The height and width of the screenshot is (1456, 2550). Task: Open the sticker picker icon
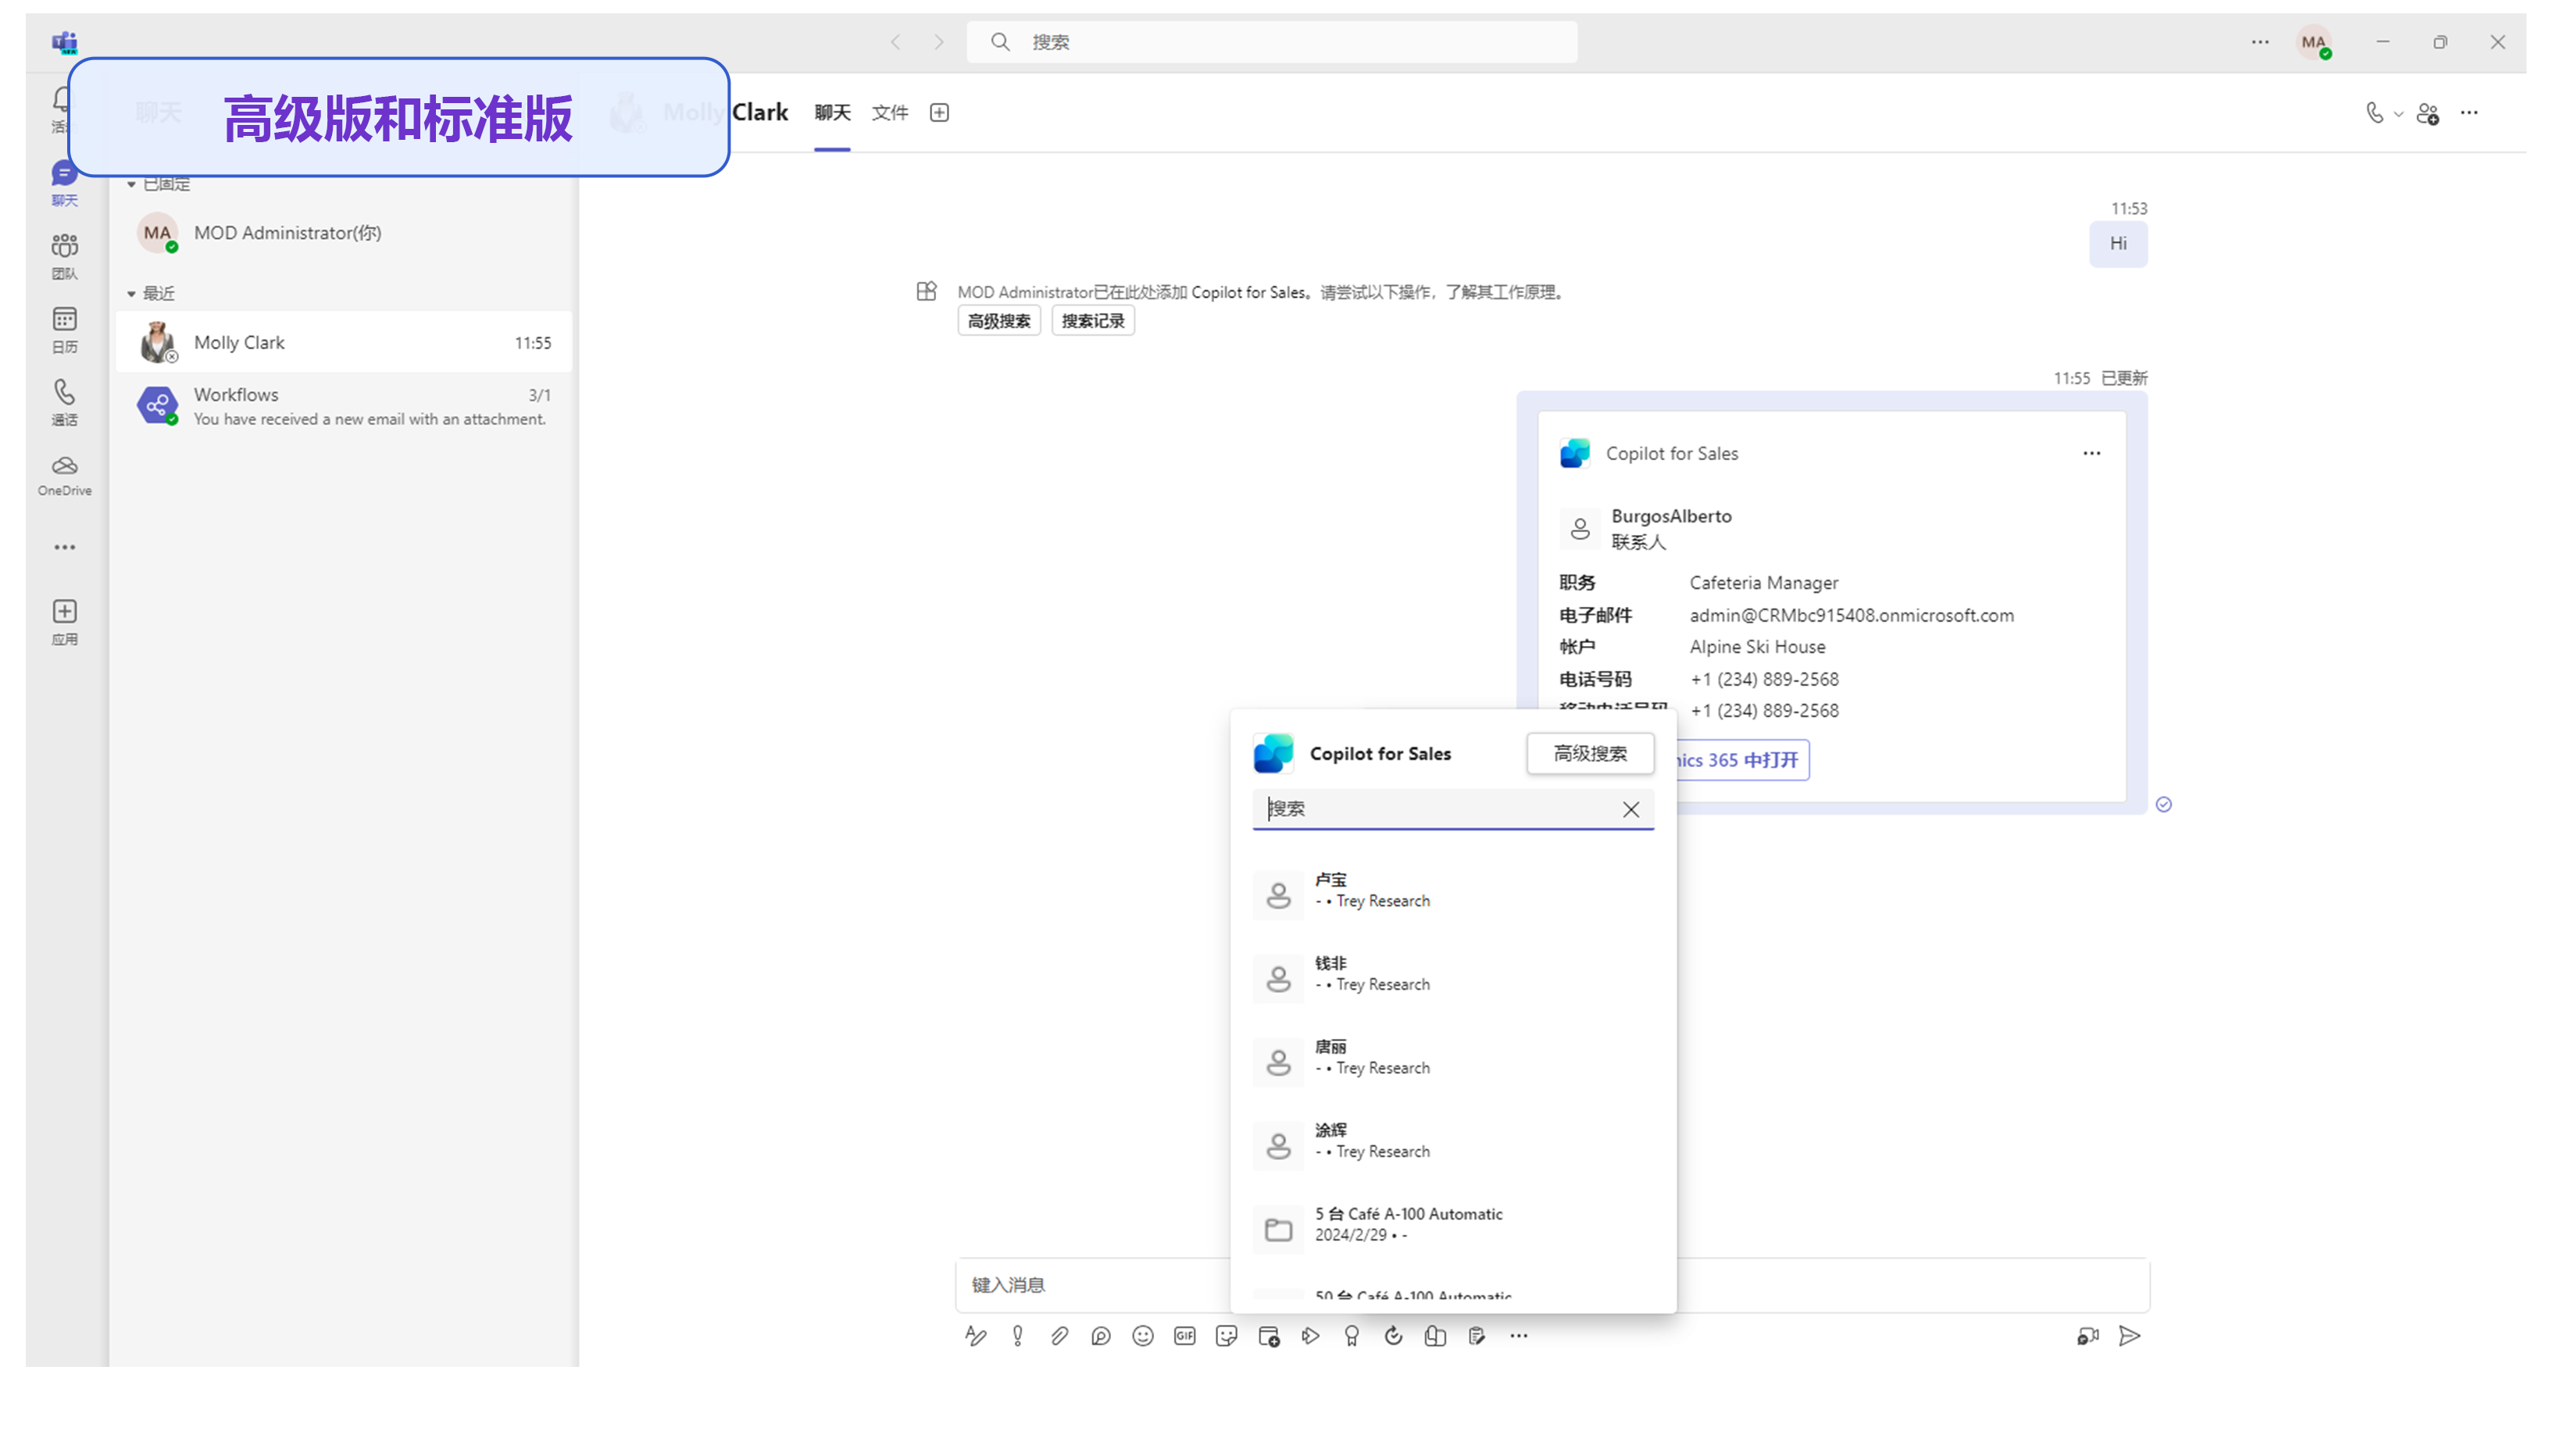[1226, 1336]
